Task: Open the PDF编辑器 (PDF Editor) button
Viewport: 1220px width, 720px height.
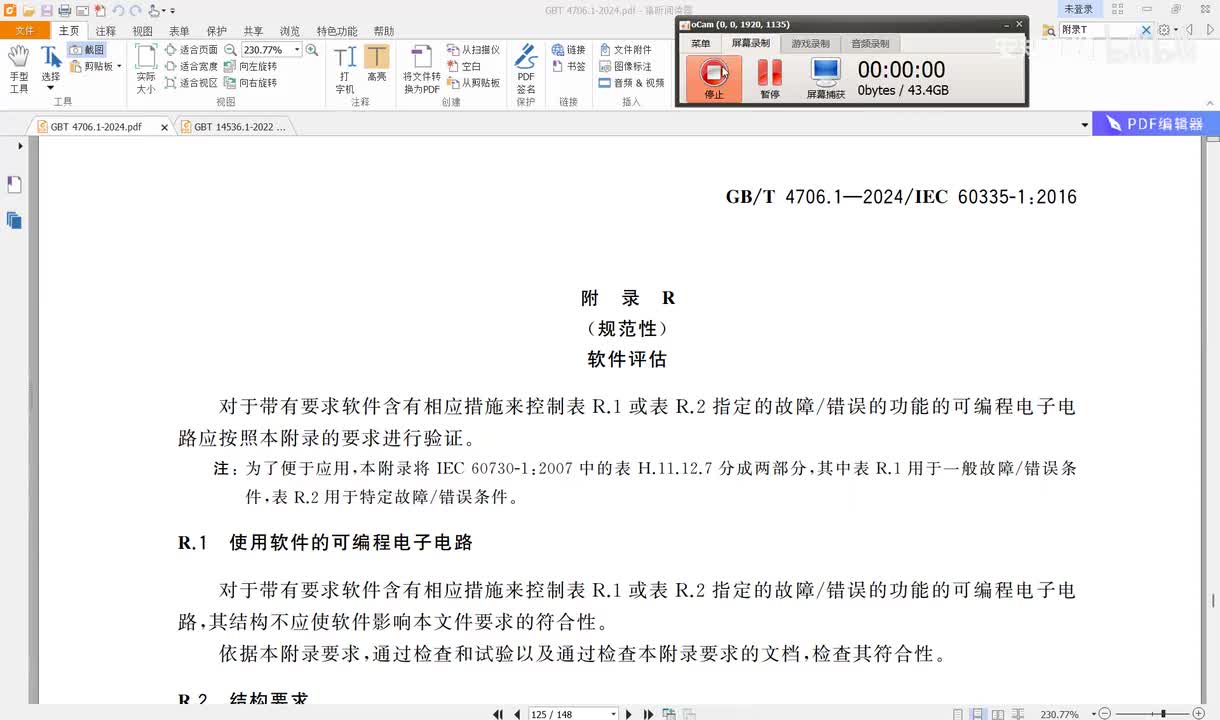Action: (1155, 124)
